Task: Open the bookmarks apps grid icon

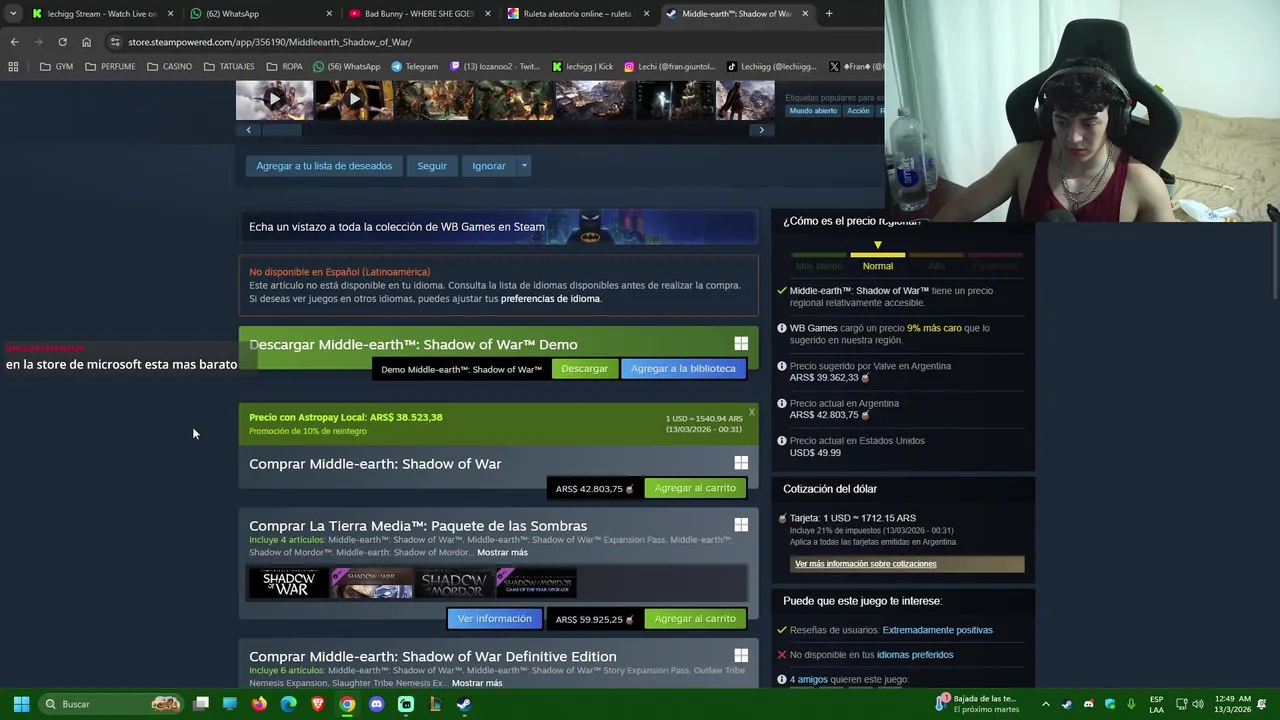Action: pos(13,67)
